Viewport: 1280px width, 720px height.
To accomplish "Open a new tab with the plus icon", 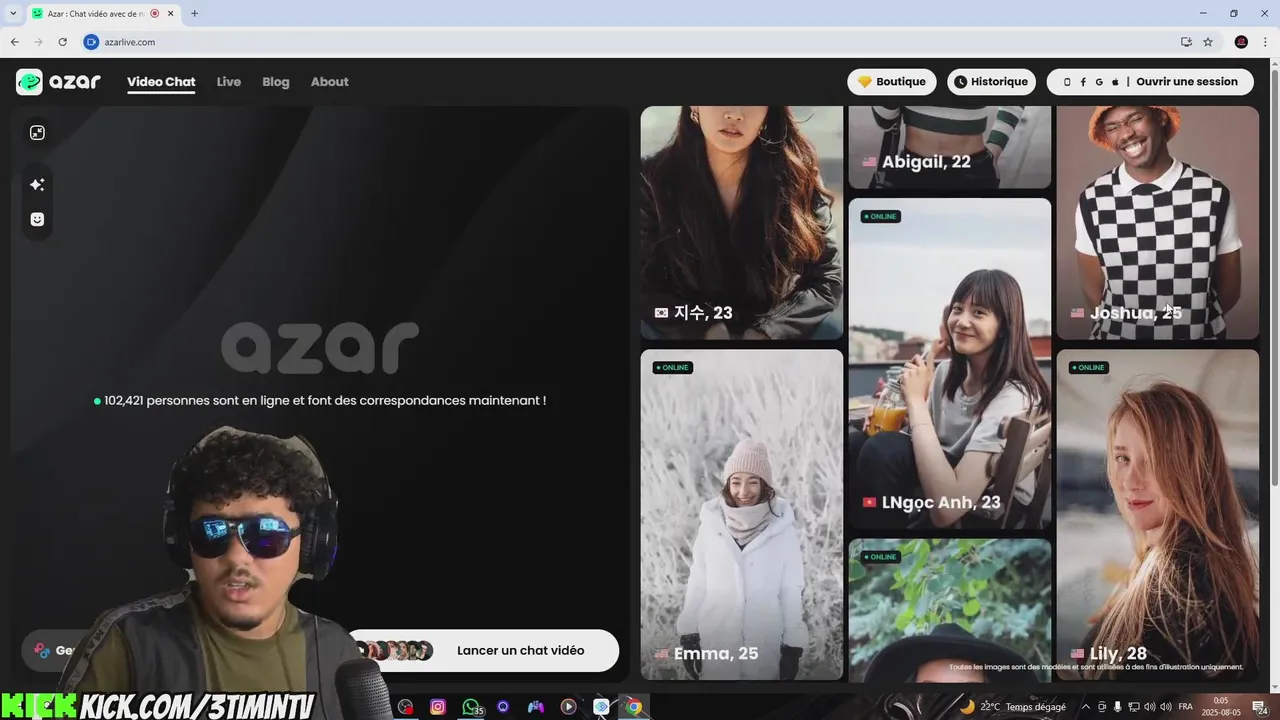I will [194, 13].
